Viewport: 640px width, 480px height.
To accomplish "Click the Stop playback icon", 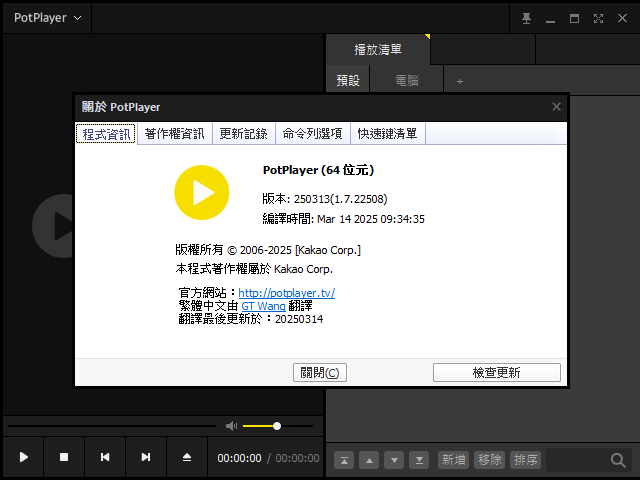I will [64, 457].
